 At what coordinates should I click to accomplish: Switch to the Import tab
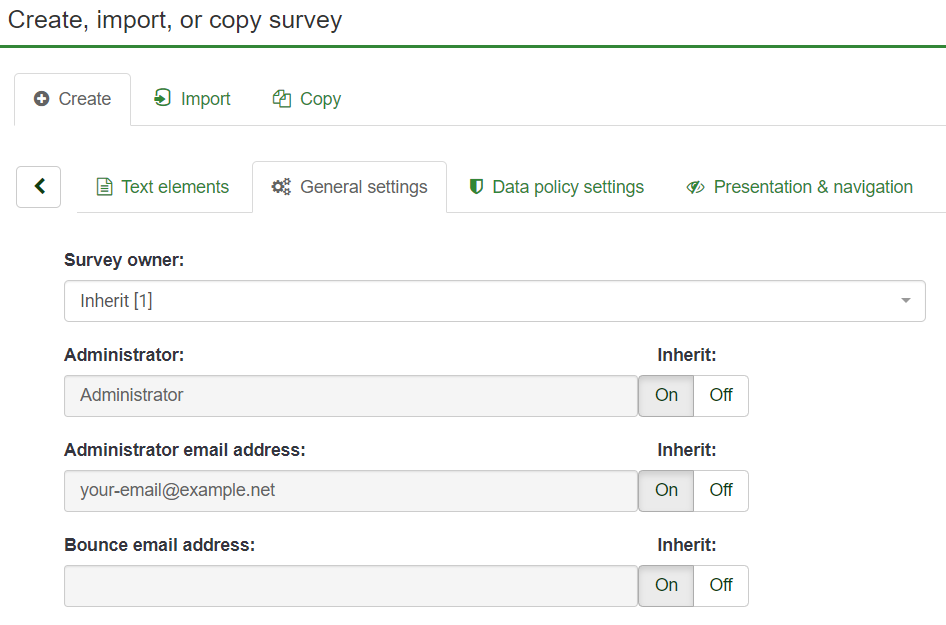click(x=192, y=99)
